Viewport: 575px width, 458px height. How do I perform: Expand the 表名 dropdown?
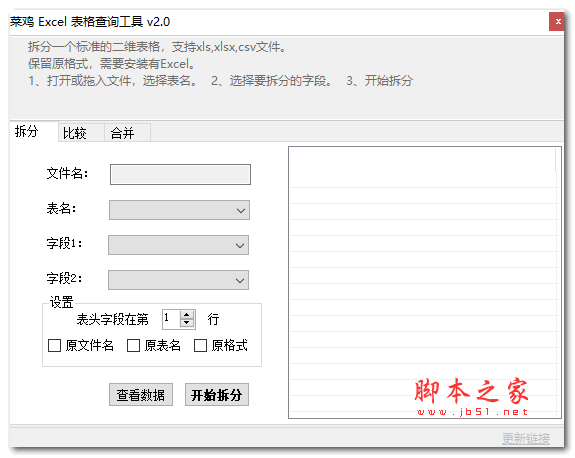pyautogui.click(x=179, y=210)
